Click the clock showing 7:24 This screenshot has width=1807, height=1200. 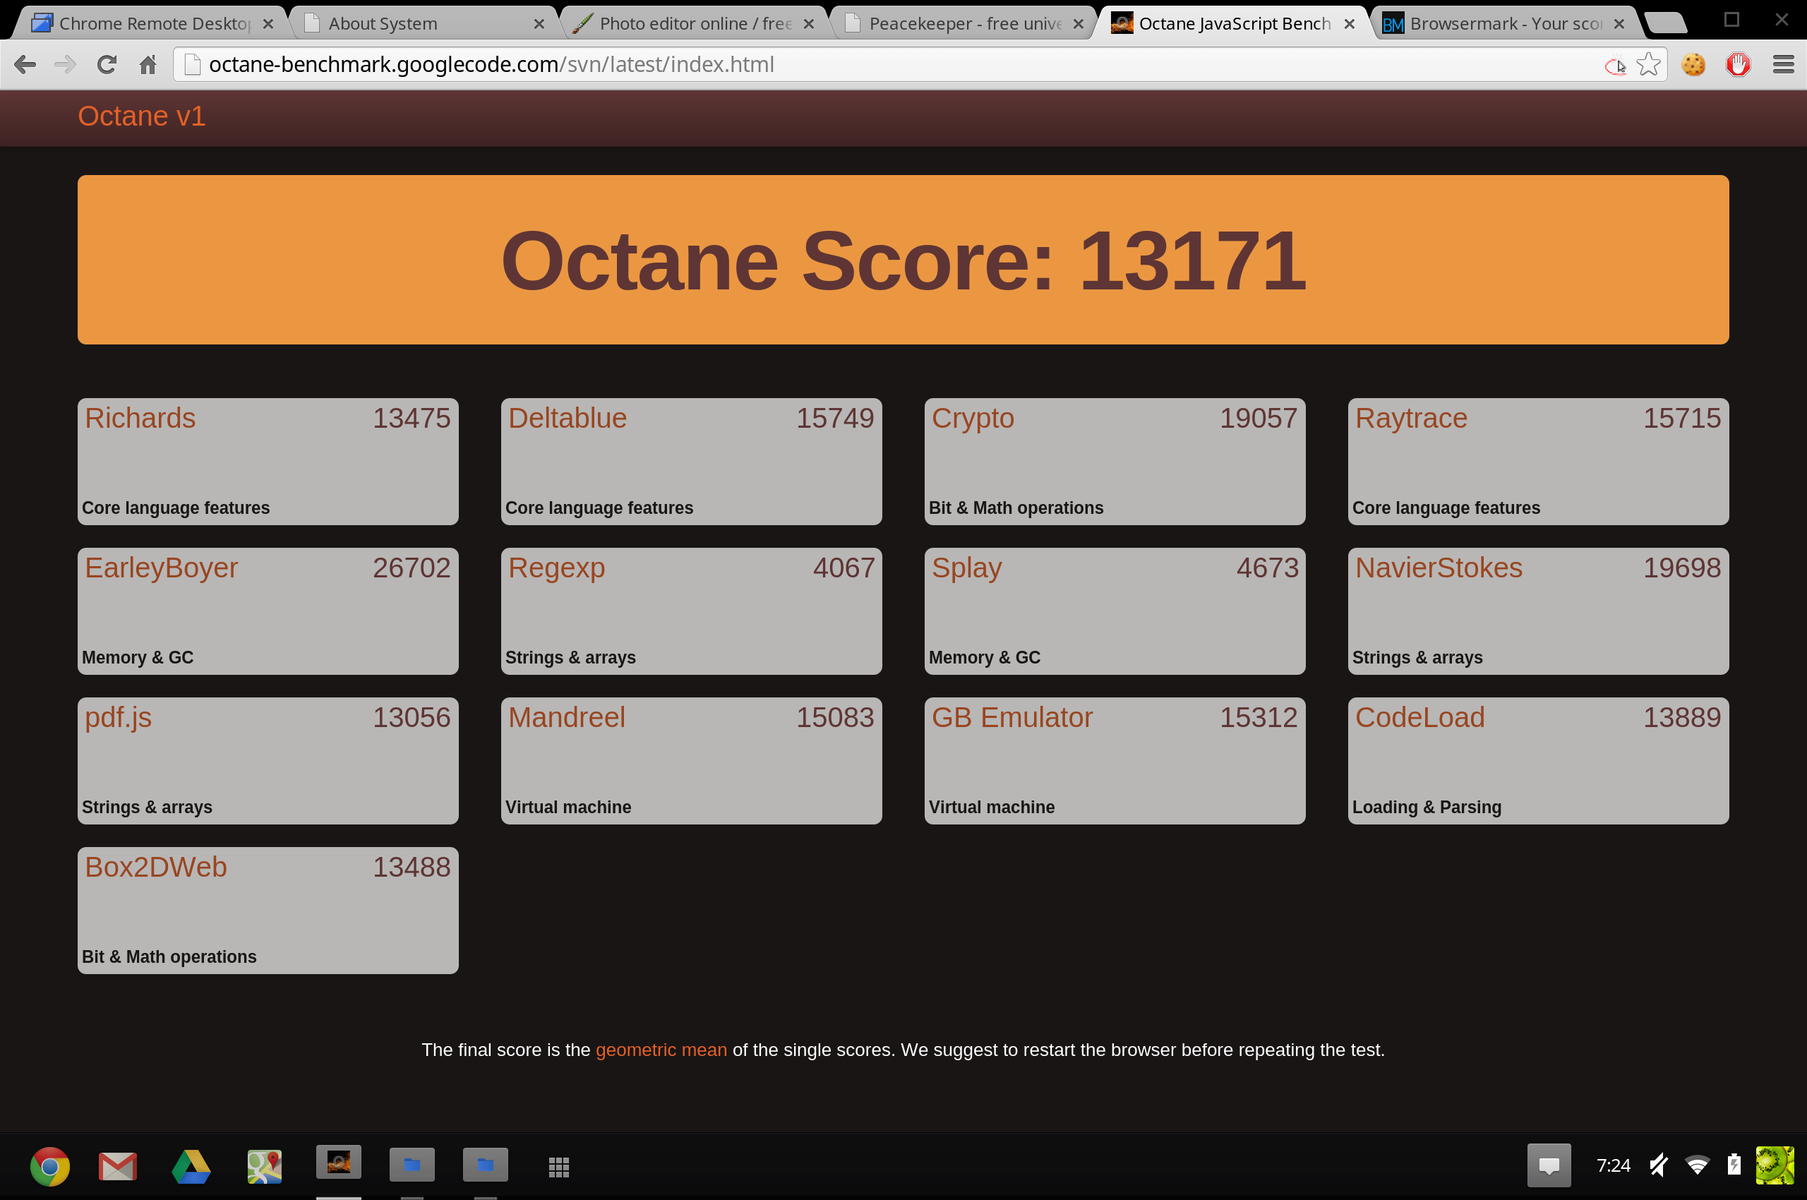pyautogui.click(x=1613, y=1166)
